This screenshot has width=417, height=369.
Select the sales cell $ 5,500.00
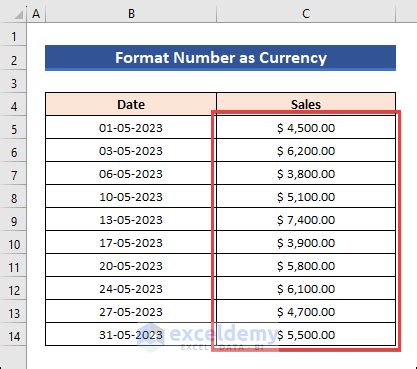306,335
